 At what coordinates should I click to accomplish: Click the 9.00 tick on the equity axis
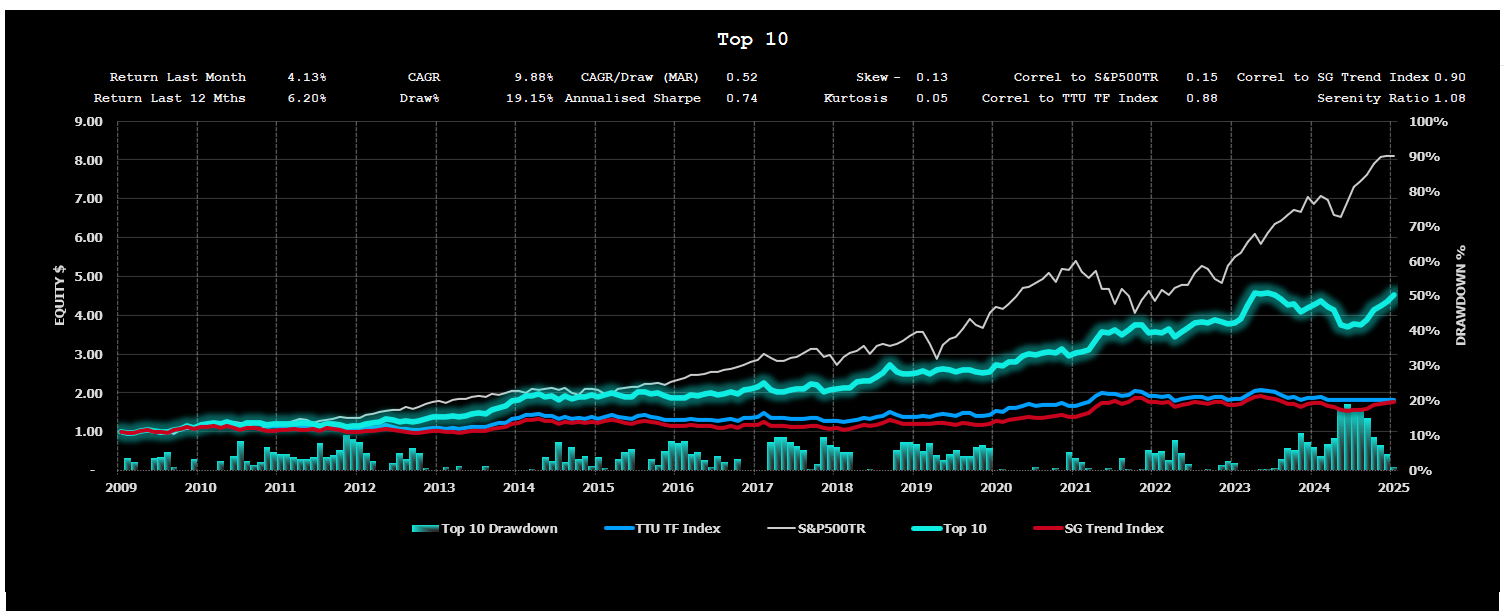click(x=89, y=122)
